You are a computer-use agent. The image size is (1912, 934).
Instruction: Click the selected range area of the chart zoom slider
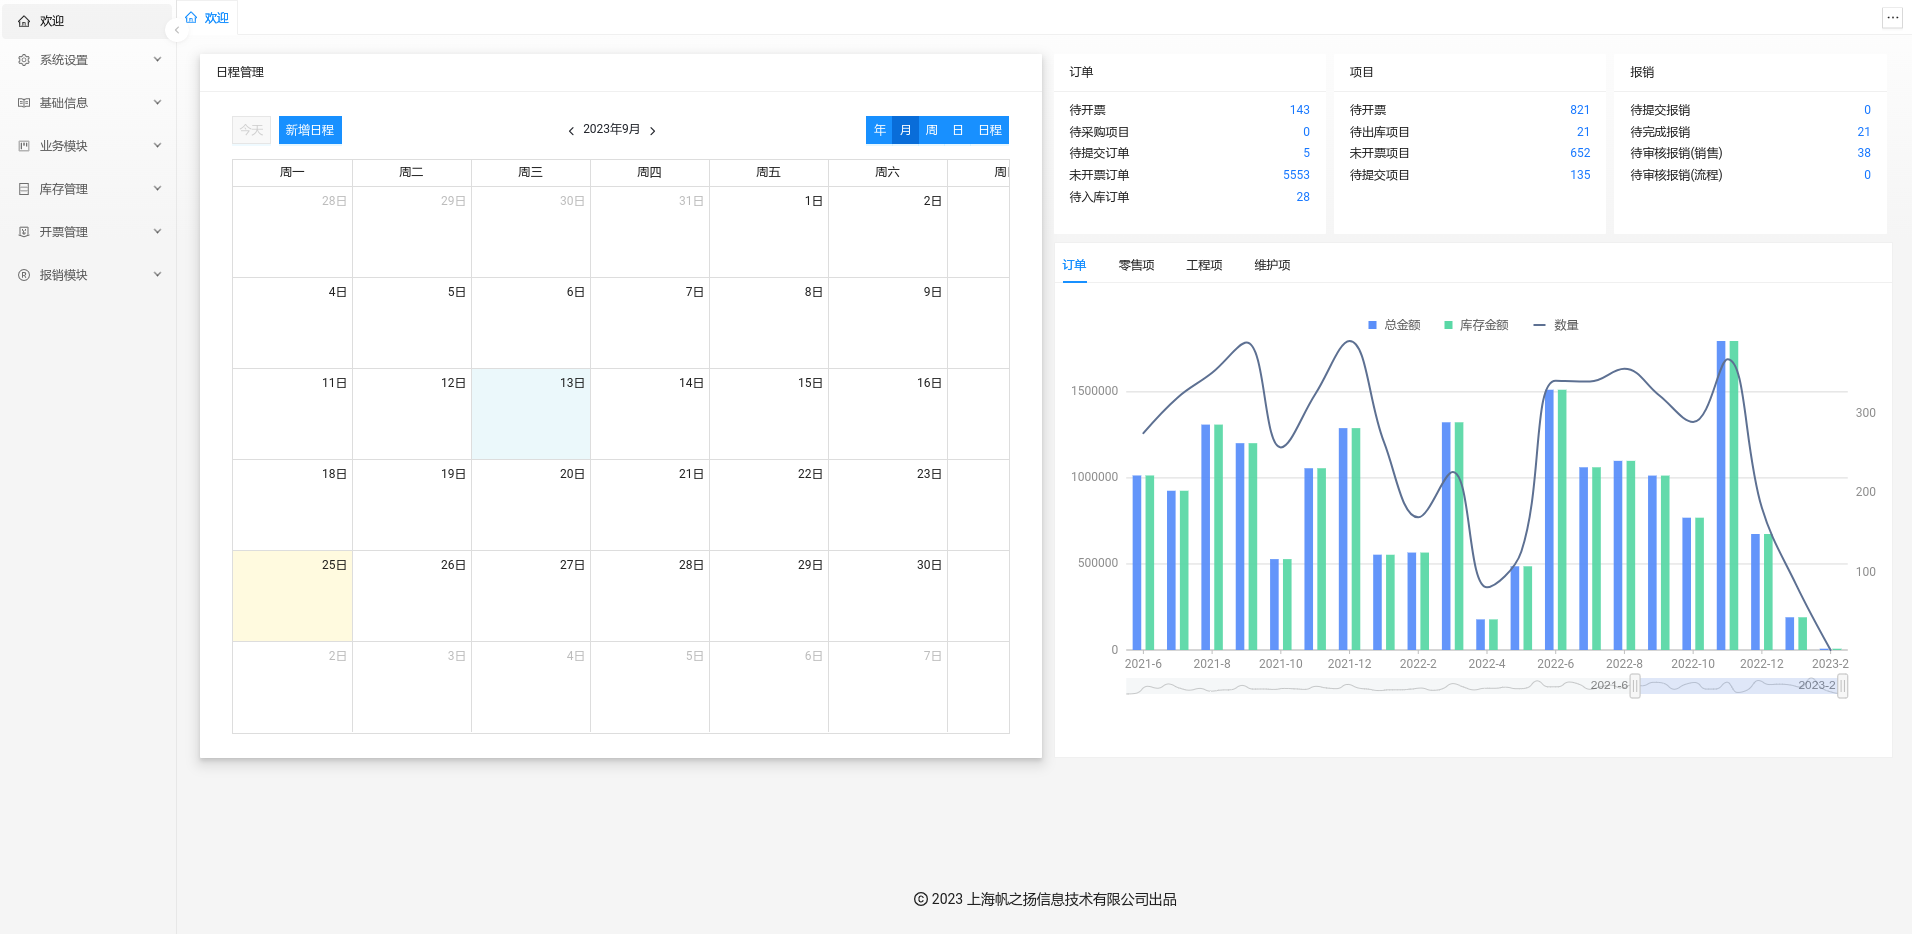1738,686
